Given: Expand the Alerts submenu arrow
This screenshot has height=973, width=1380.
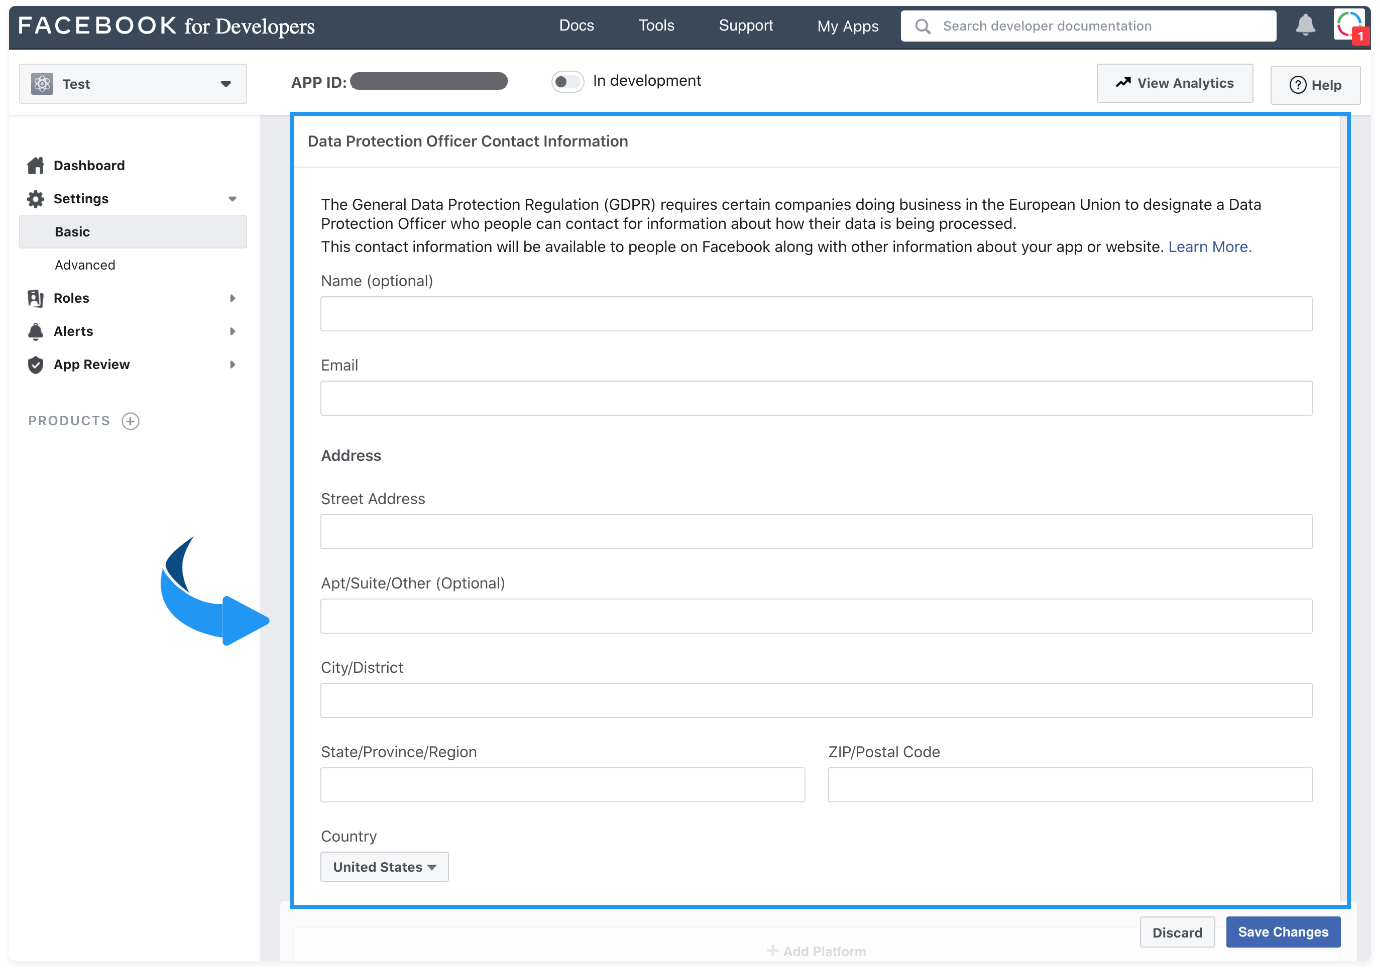Looking at the screenshot, I should tap(232, 331).
